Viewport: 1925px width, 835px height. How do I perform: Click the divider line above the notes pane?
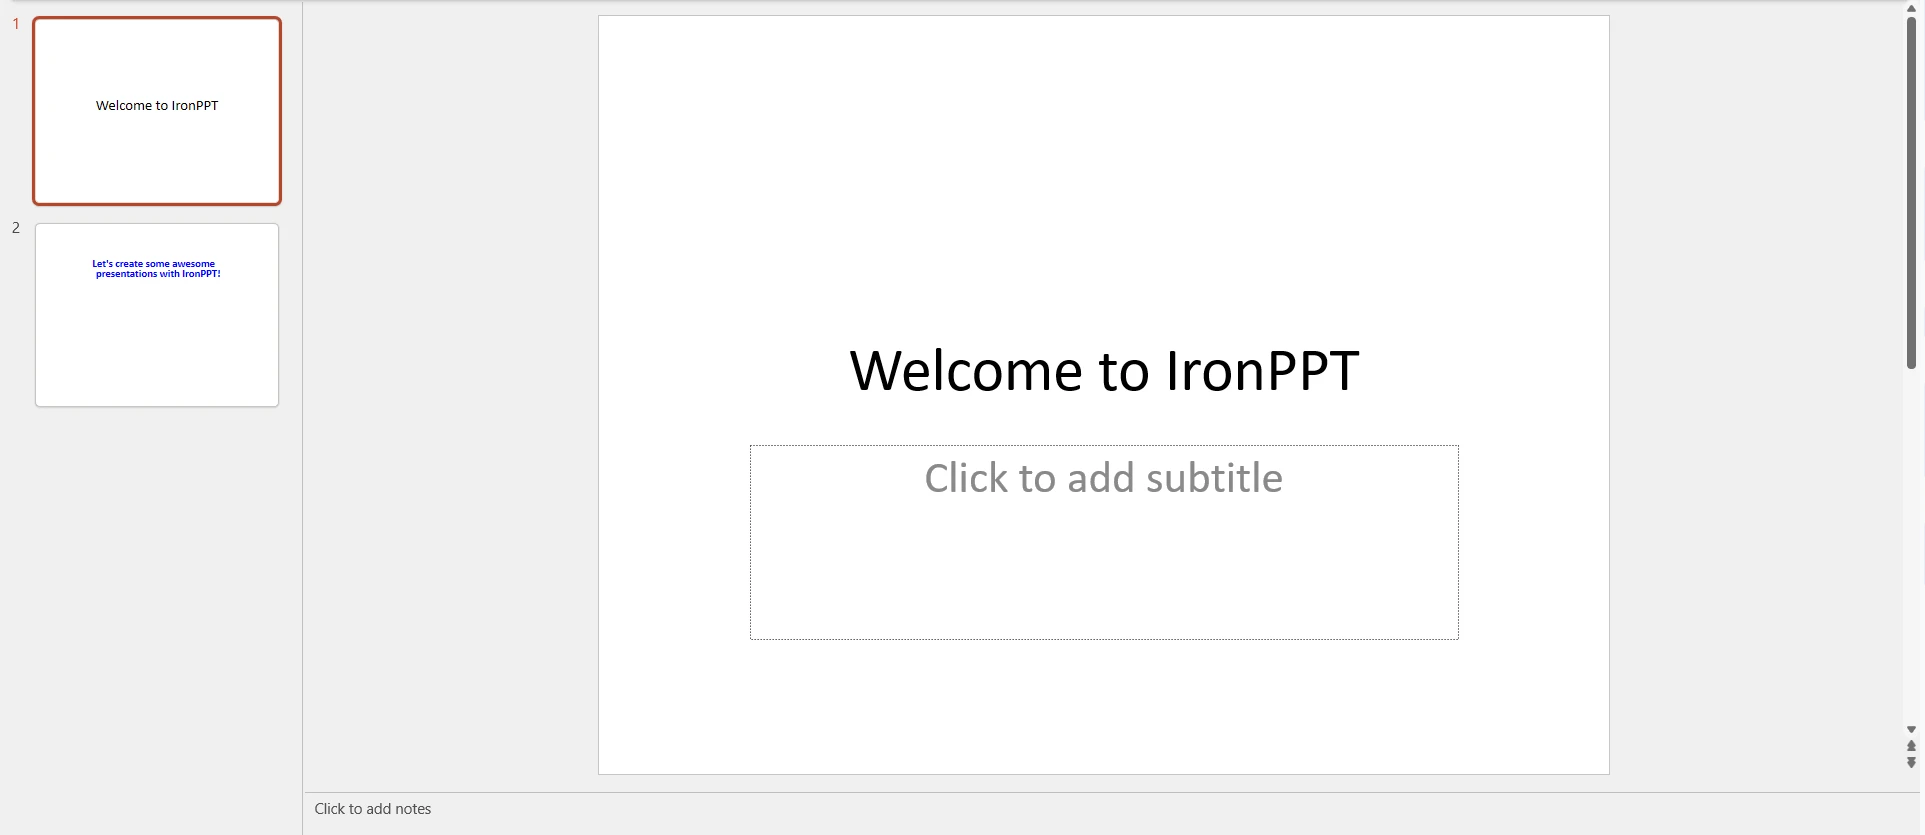point(1100,793)
